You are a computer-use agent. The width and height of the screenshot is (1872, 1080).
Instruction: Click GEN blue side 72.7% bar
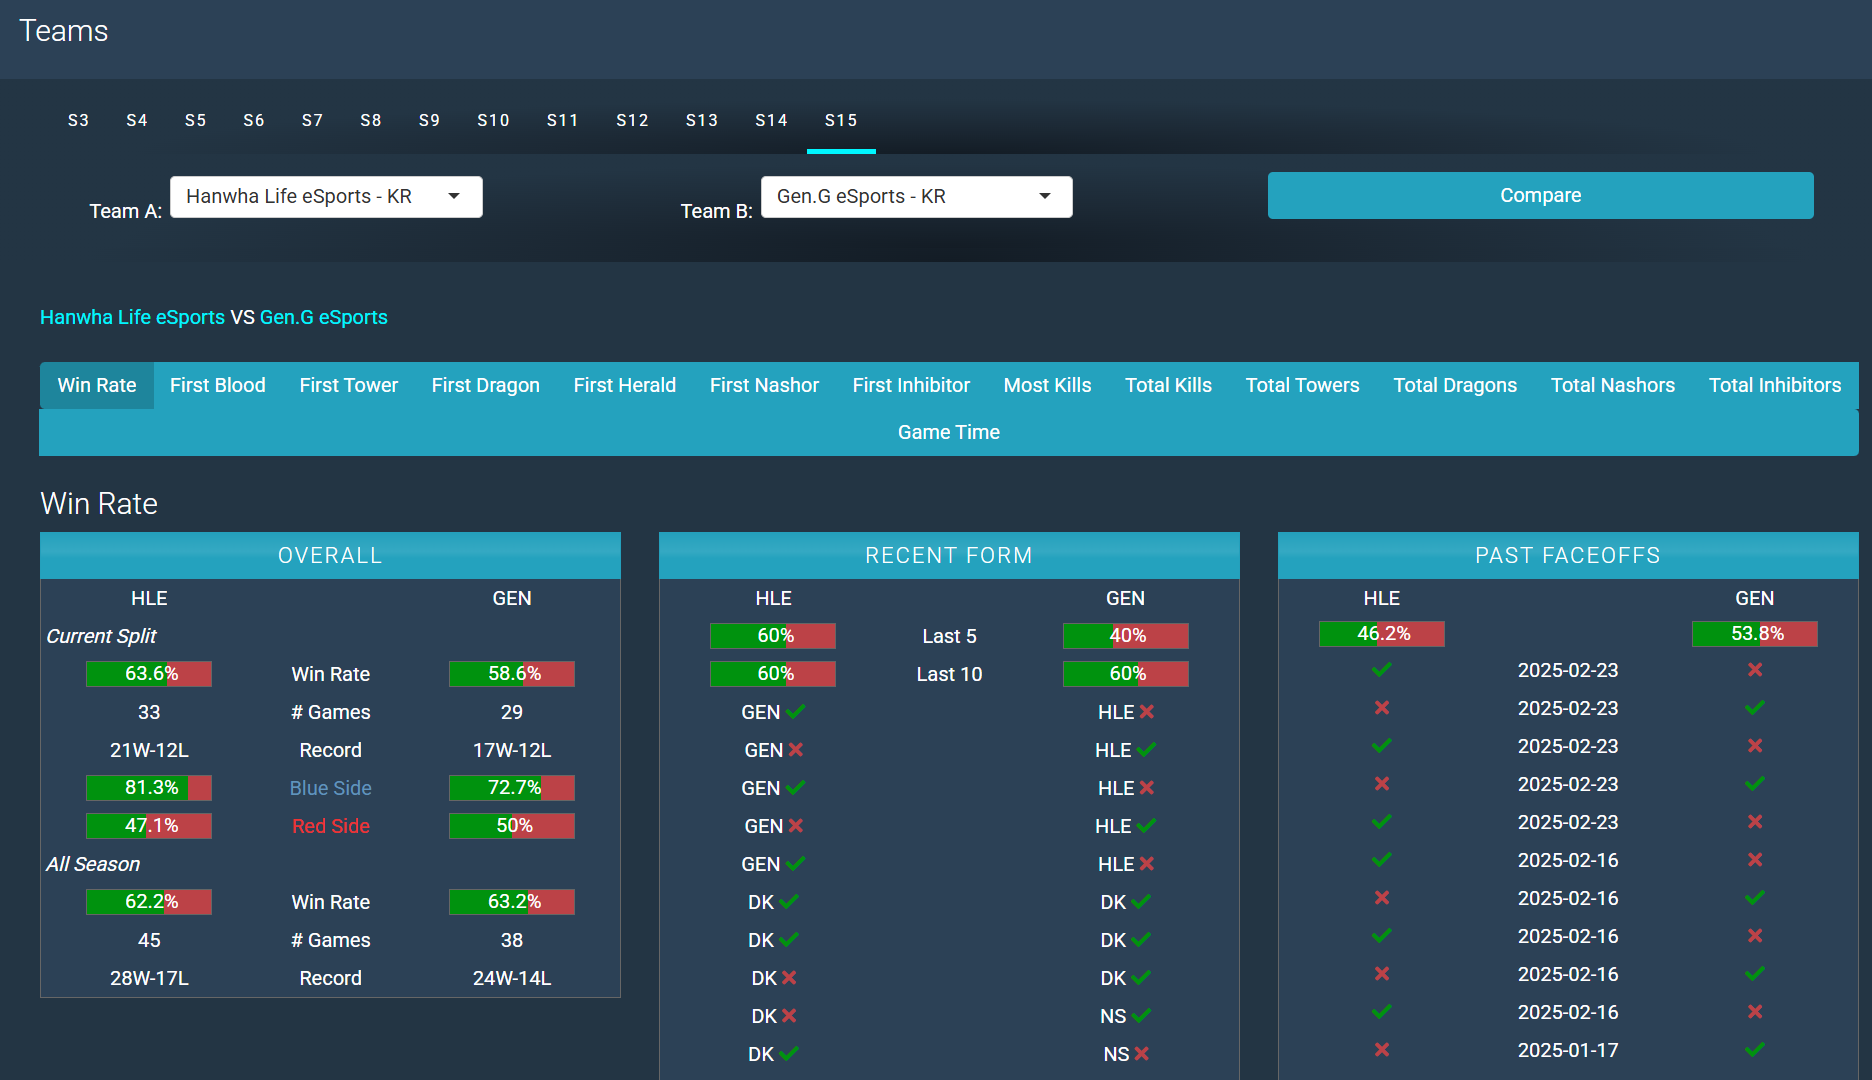[512, 788]
